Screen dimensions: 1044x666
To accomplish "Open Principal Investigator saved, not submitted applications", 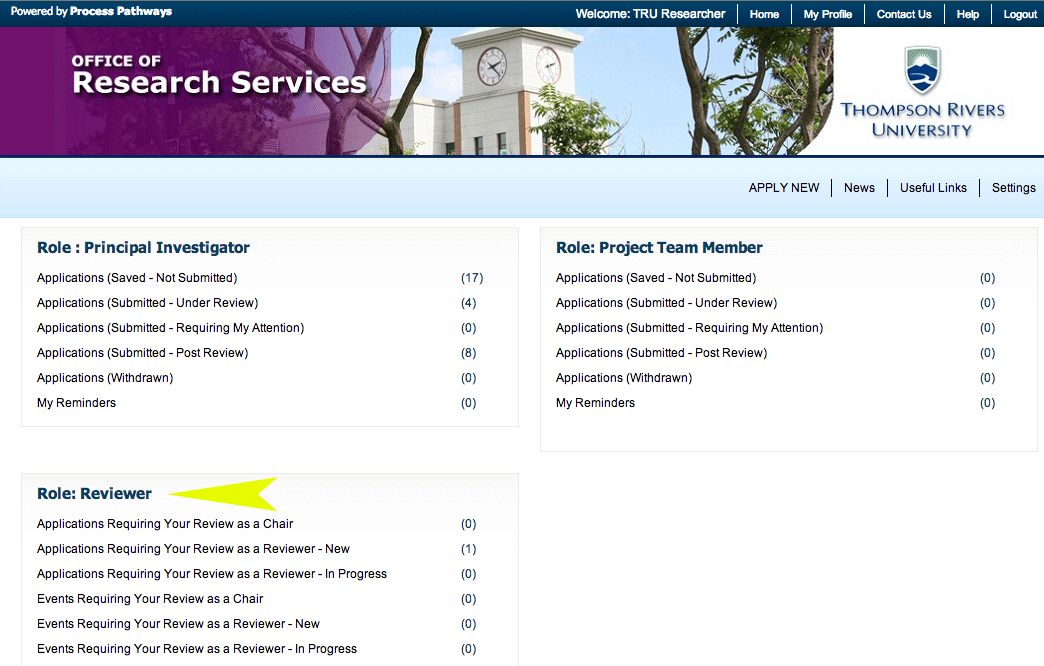I will [137, 278].
